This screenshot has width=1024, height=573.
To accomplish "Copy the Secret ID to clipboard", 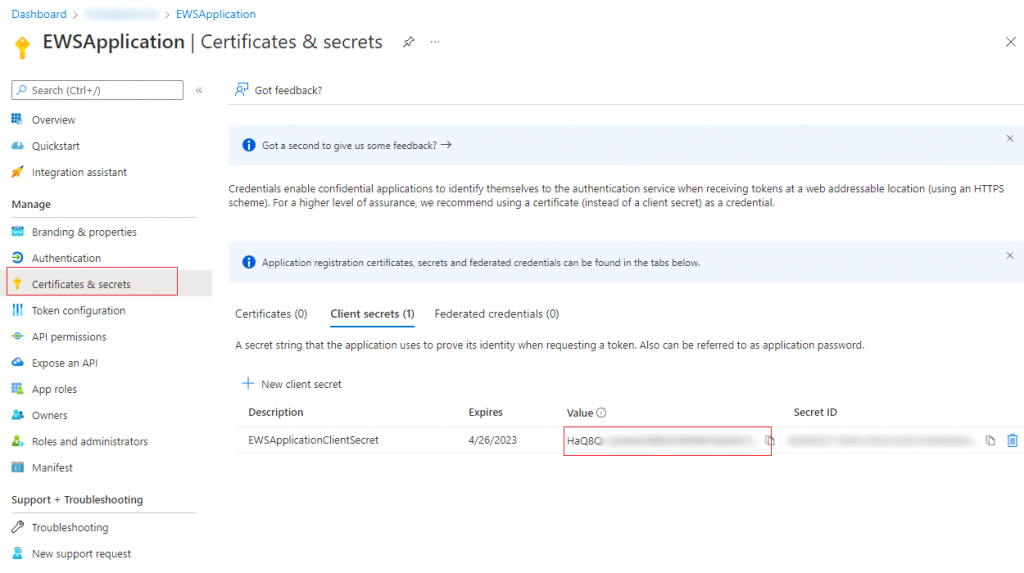I will pos(990,440).
